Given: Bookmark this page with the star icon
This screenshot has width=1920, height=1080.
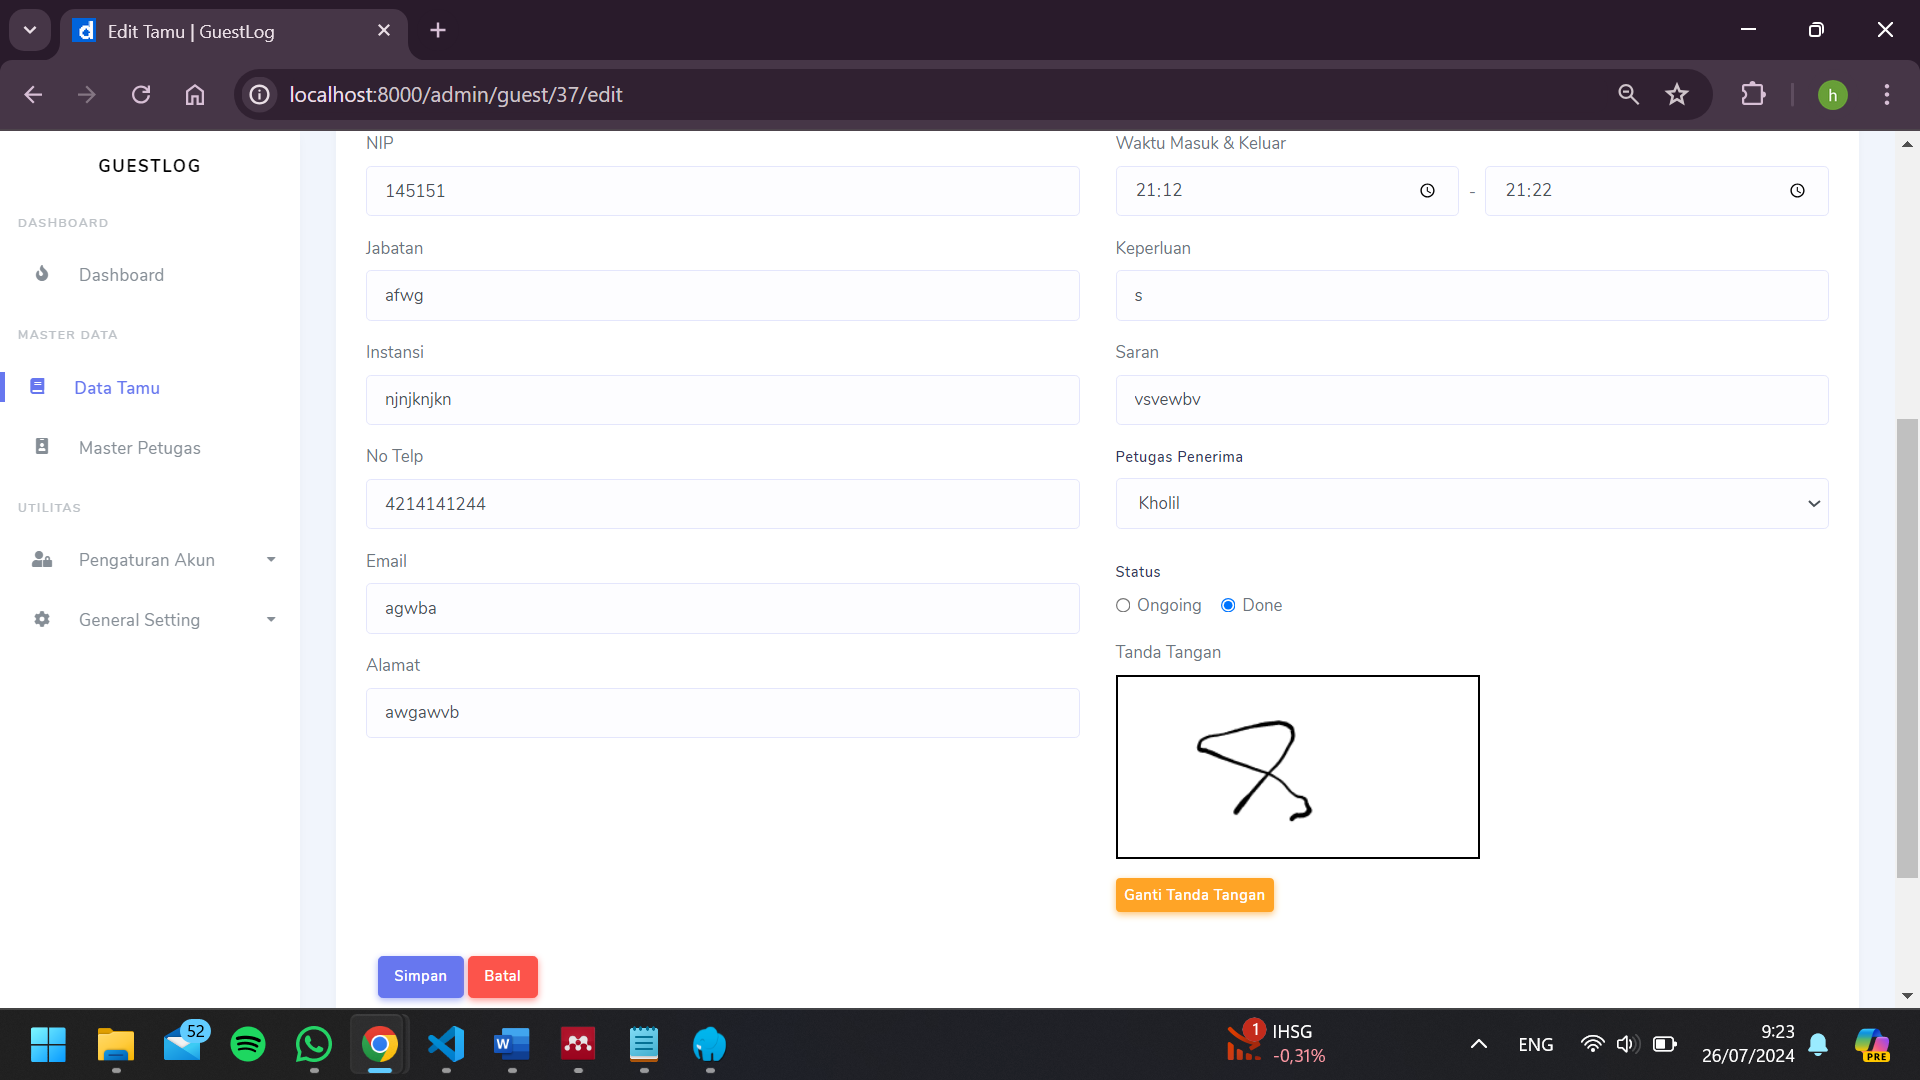Looking at the screenshot, I should coord(1677,95).
